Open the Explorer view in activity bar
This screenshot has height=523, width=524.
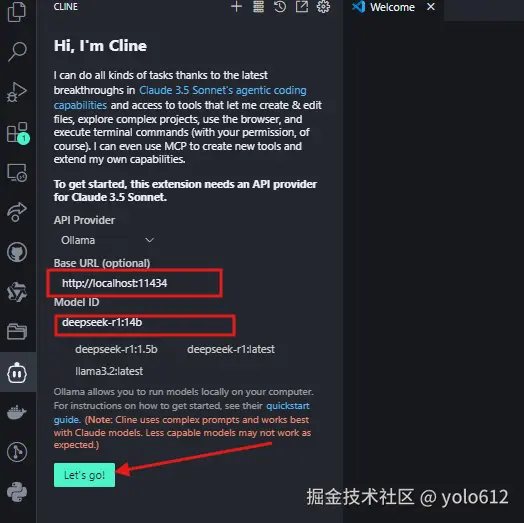[x=17, y=12]
